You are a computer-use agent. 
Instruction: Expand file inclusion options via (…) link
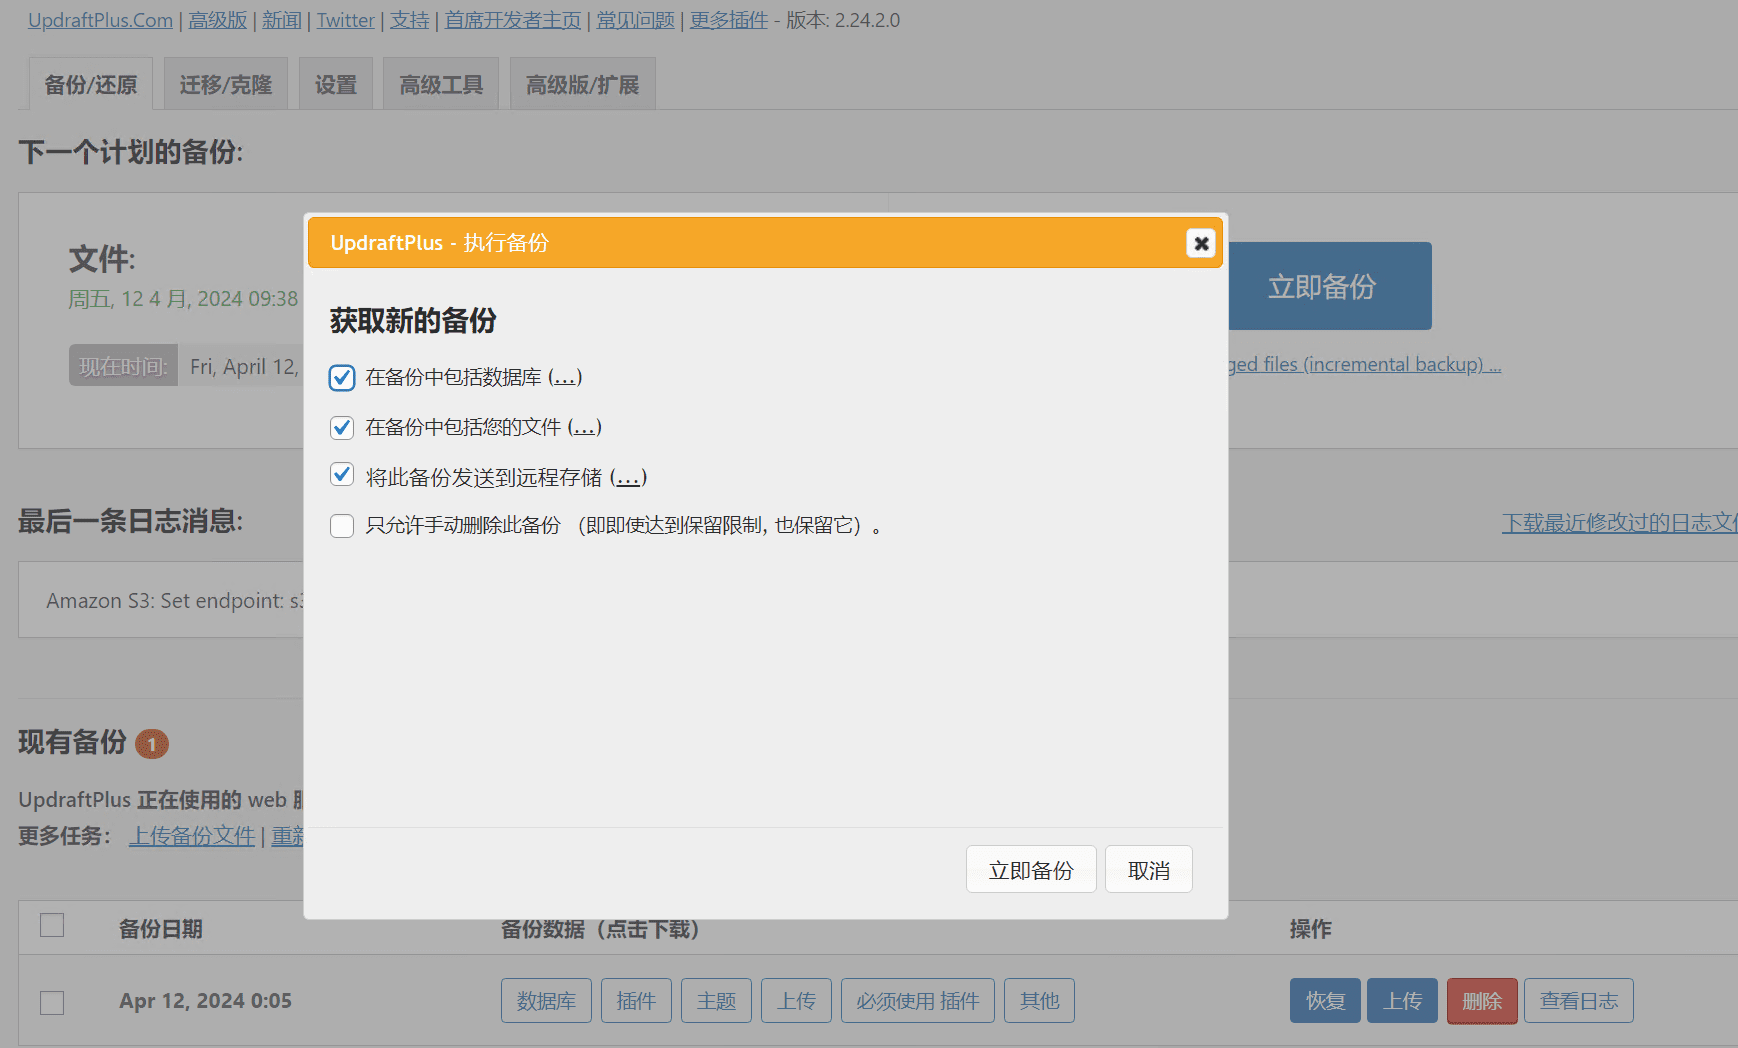tap(584, 426)
